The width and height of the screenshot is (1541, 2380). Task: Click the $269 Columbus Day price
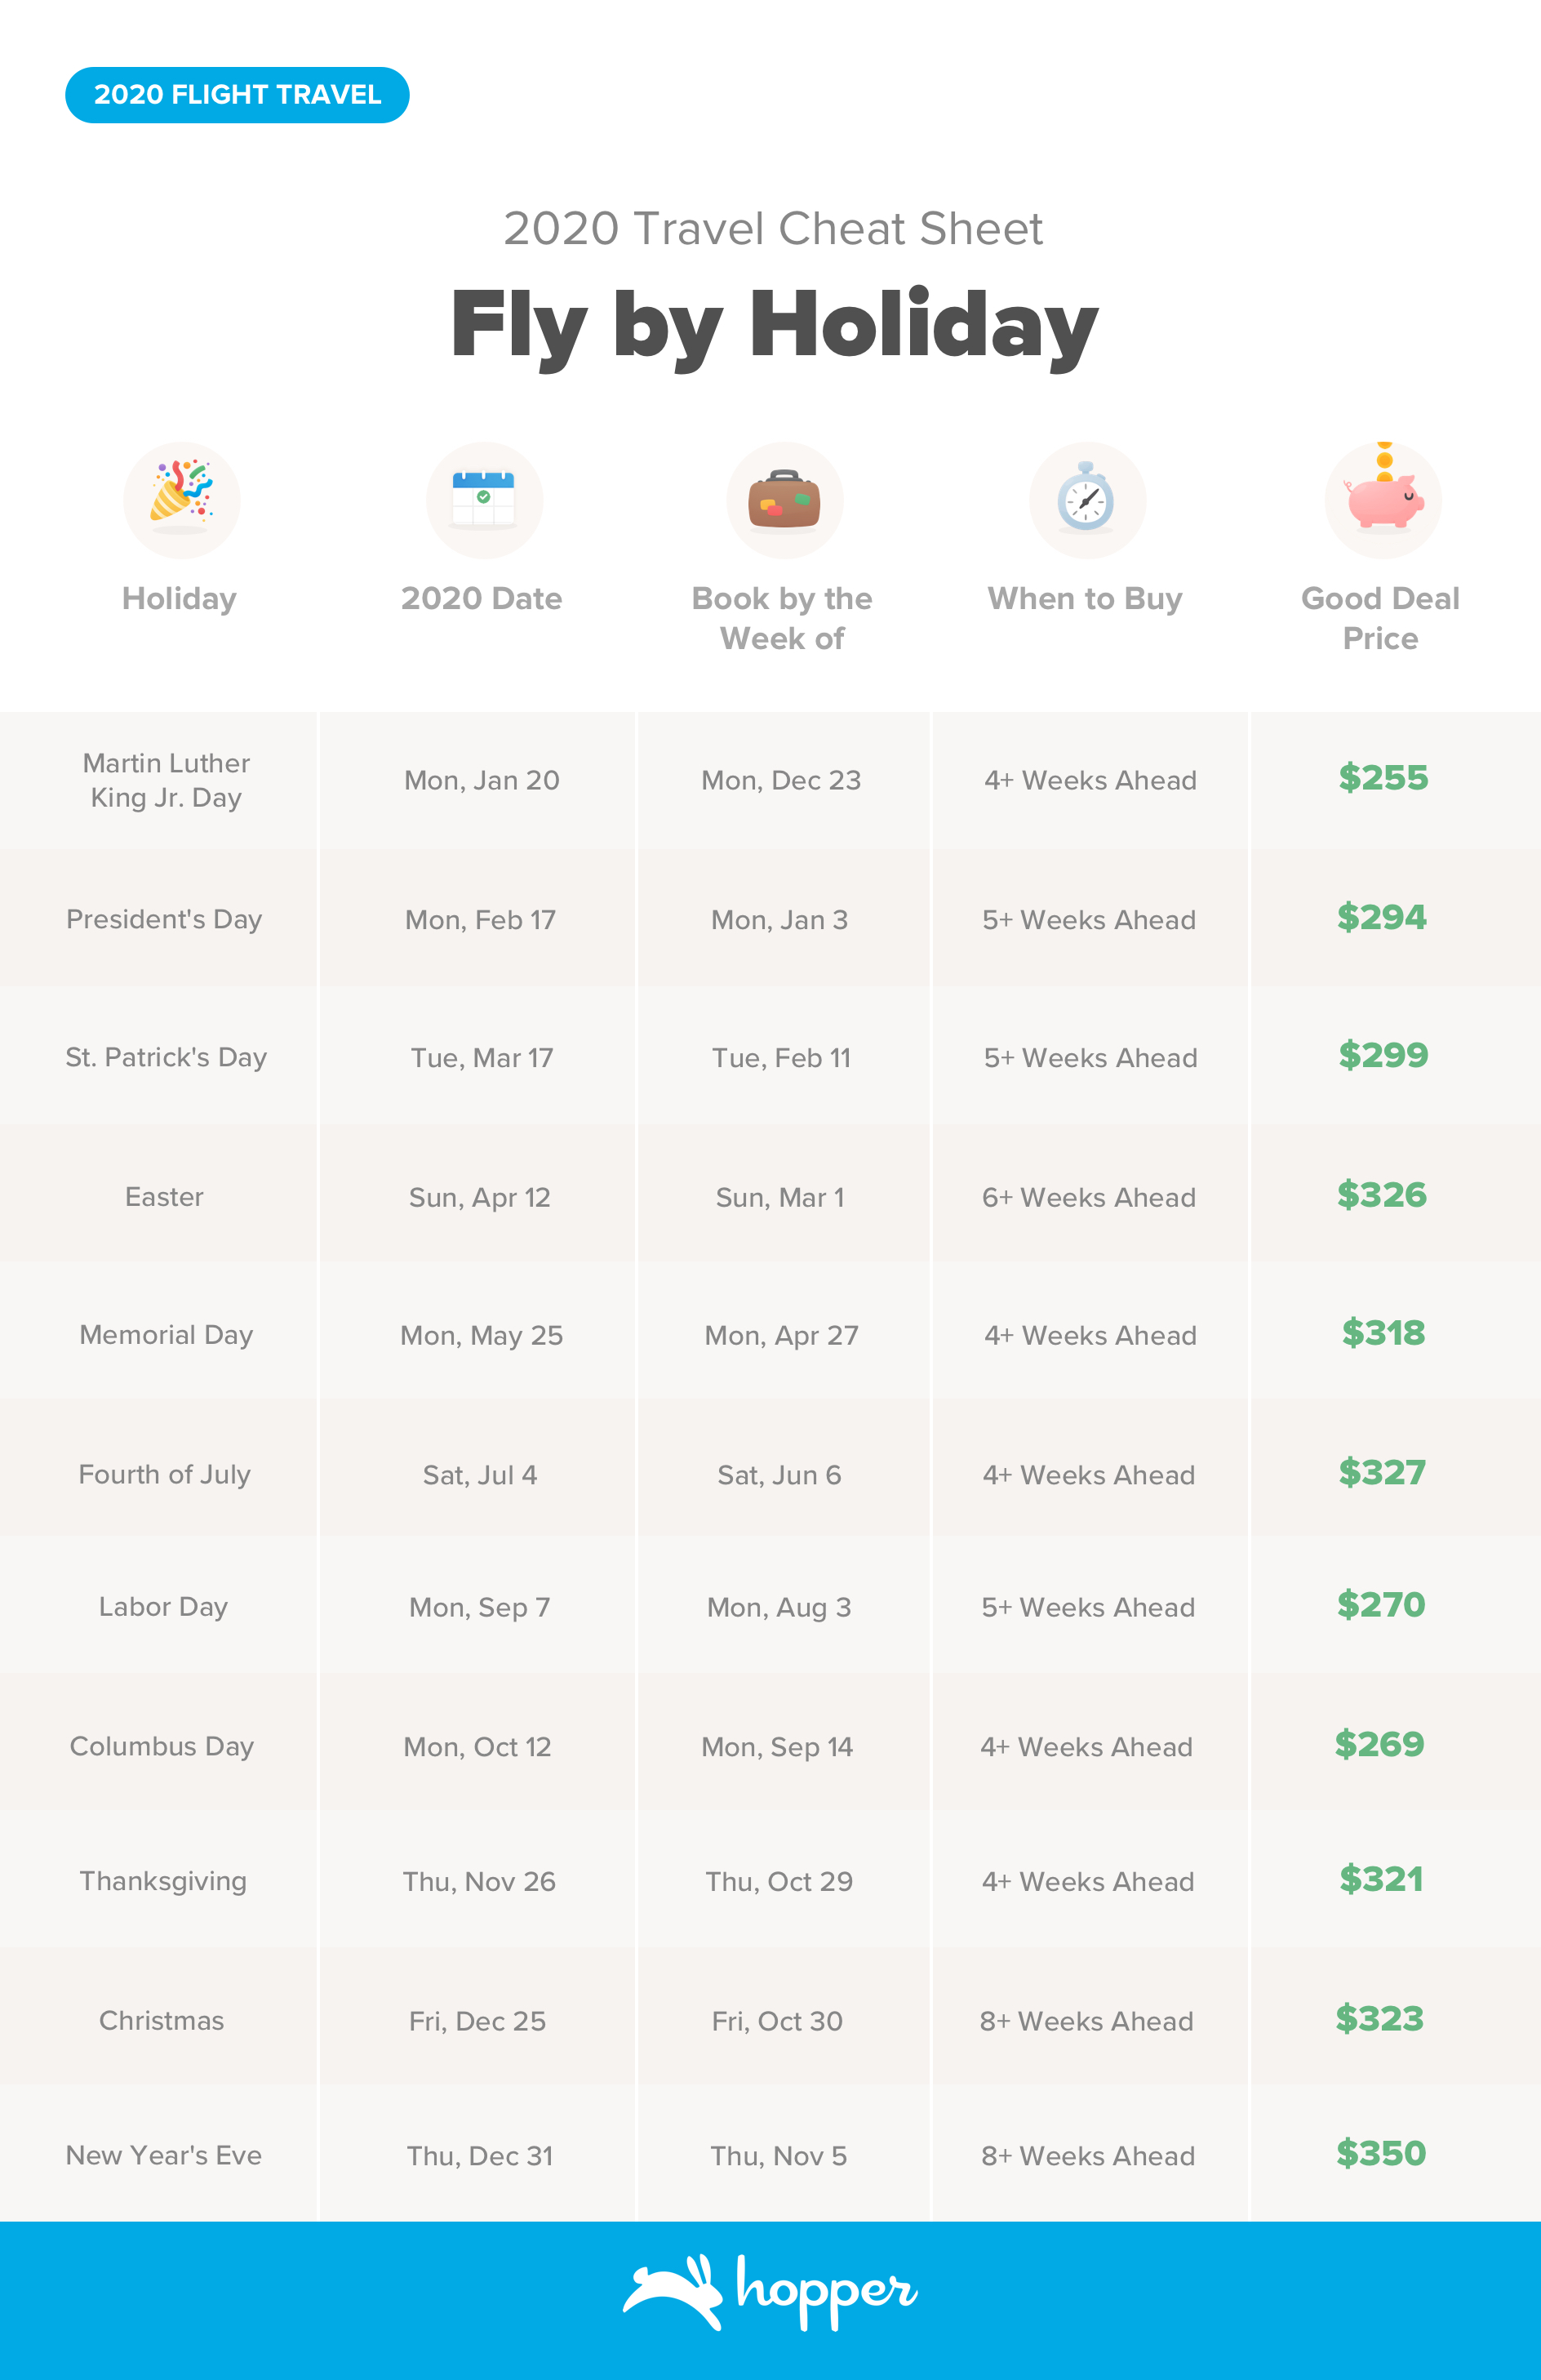[x=1379, y=1744]
